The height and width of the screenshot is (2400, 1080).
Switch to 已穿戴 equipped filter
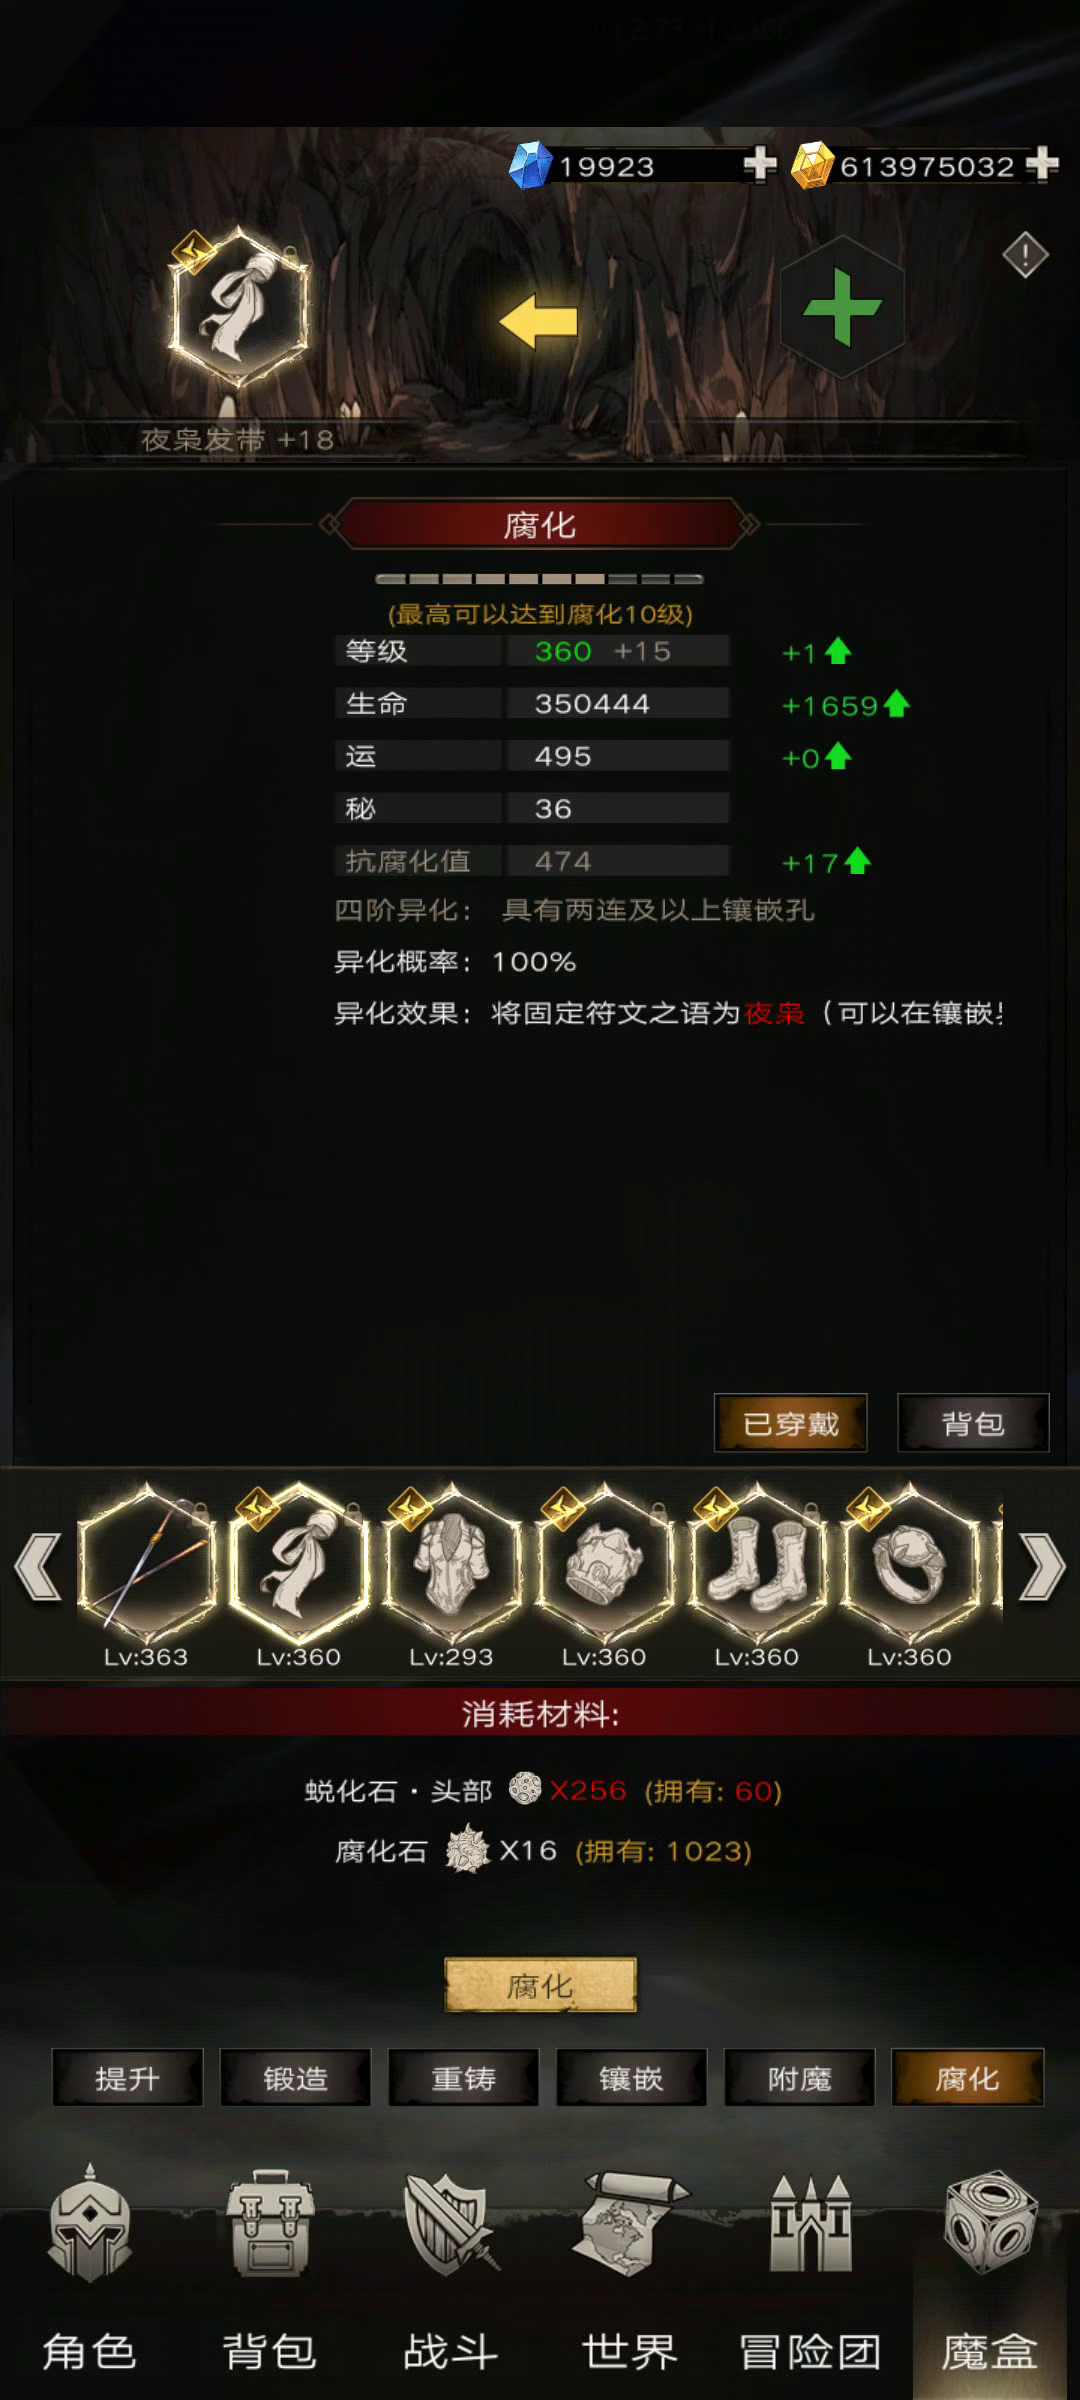(x=791, y=1423)
